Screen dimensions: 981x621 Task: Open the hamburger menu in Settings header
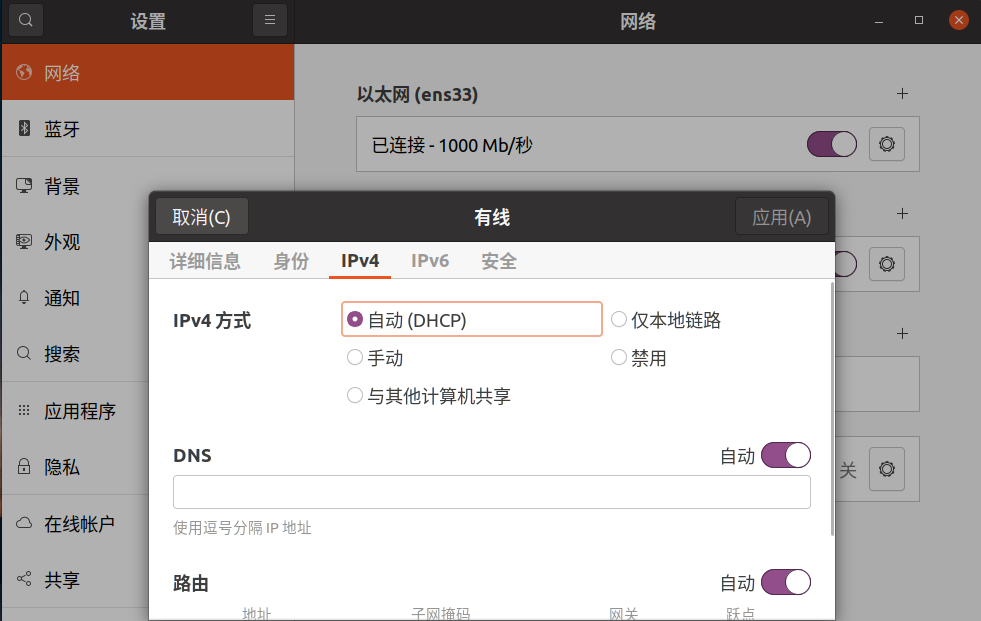(x=269, y=20)
